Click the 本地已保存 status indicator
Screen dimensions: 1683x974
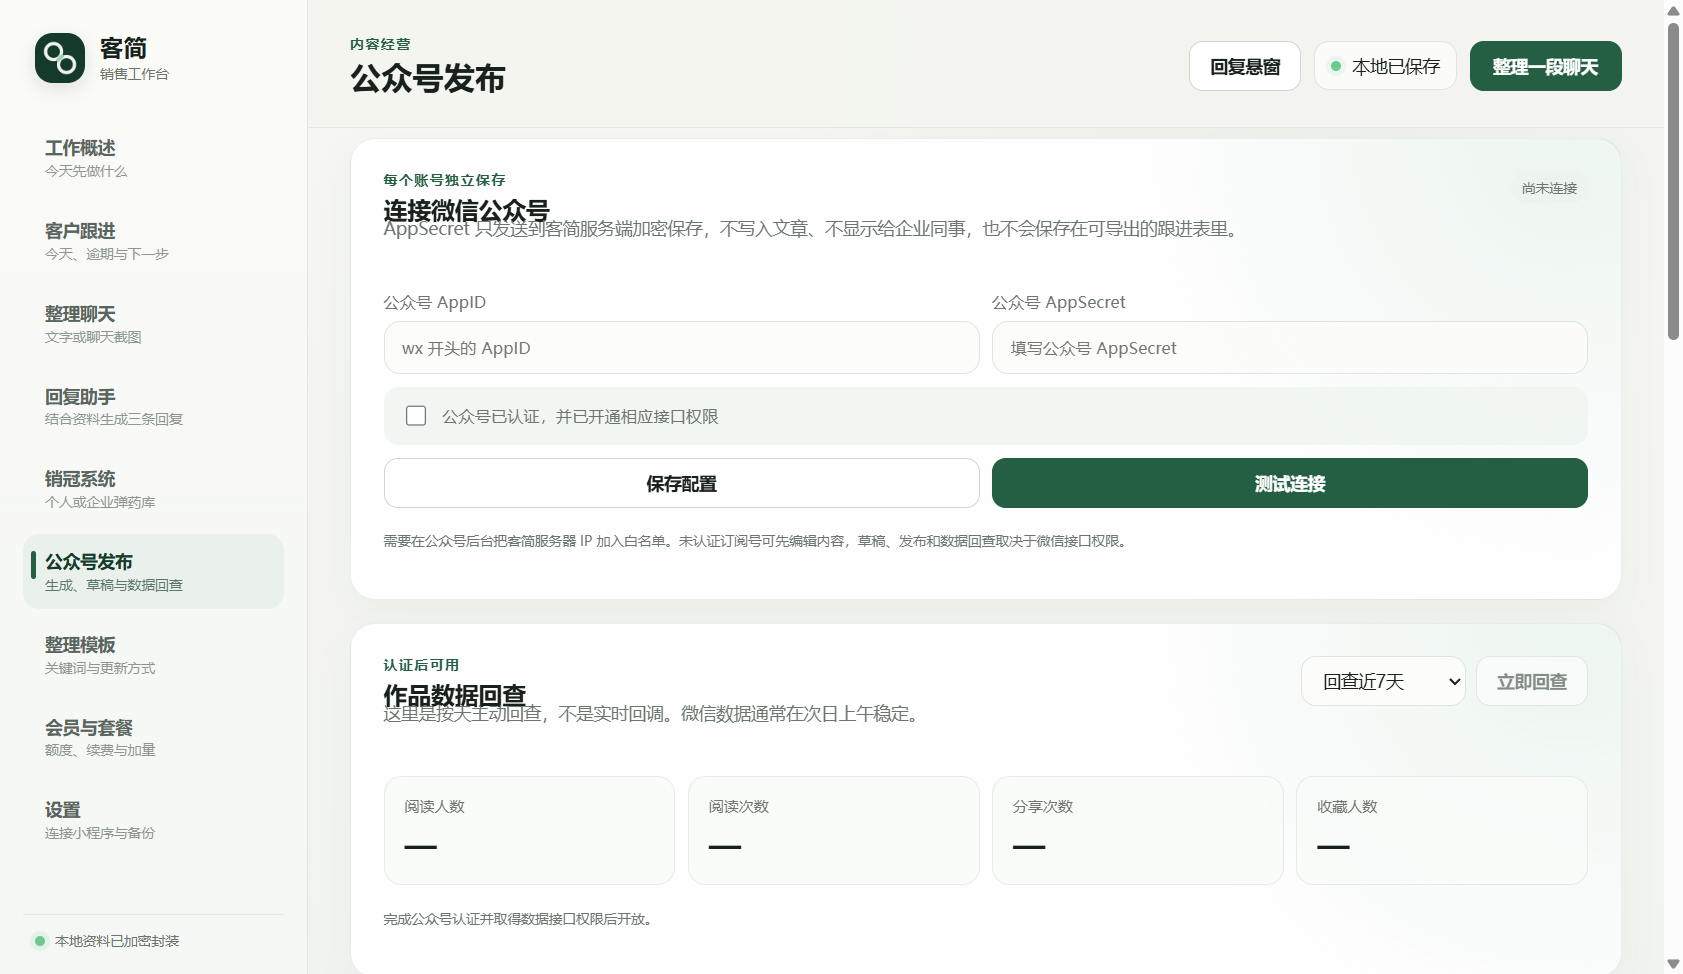click(x=1385, y=66)
